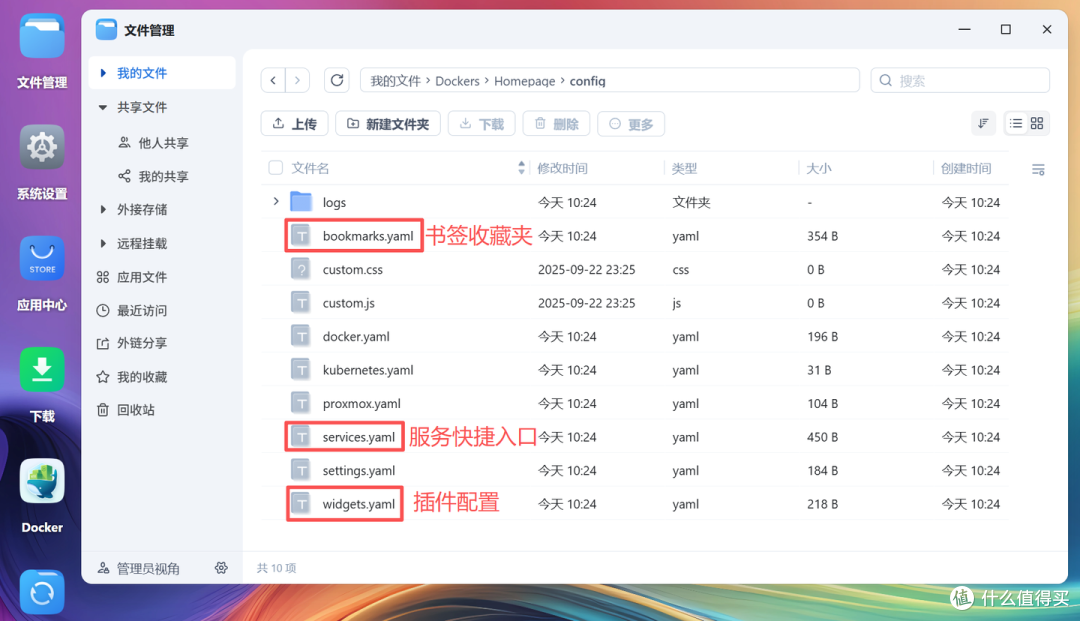1080x621 pixels.
Task: Switch to list view
Action: click(x=1016, y=123)
